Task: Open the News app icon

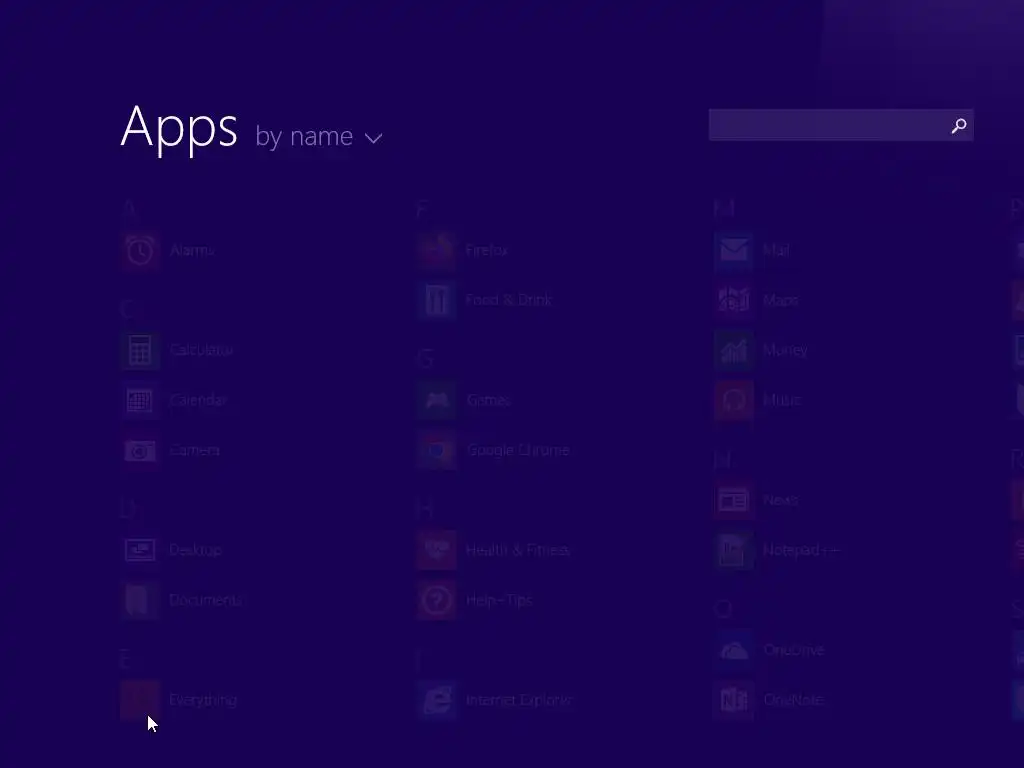Action: (x=733, y=501)
